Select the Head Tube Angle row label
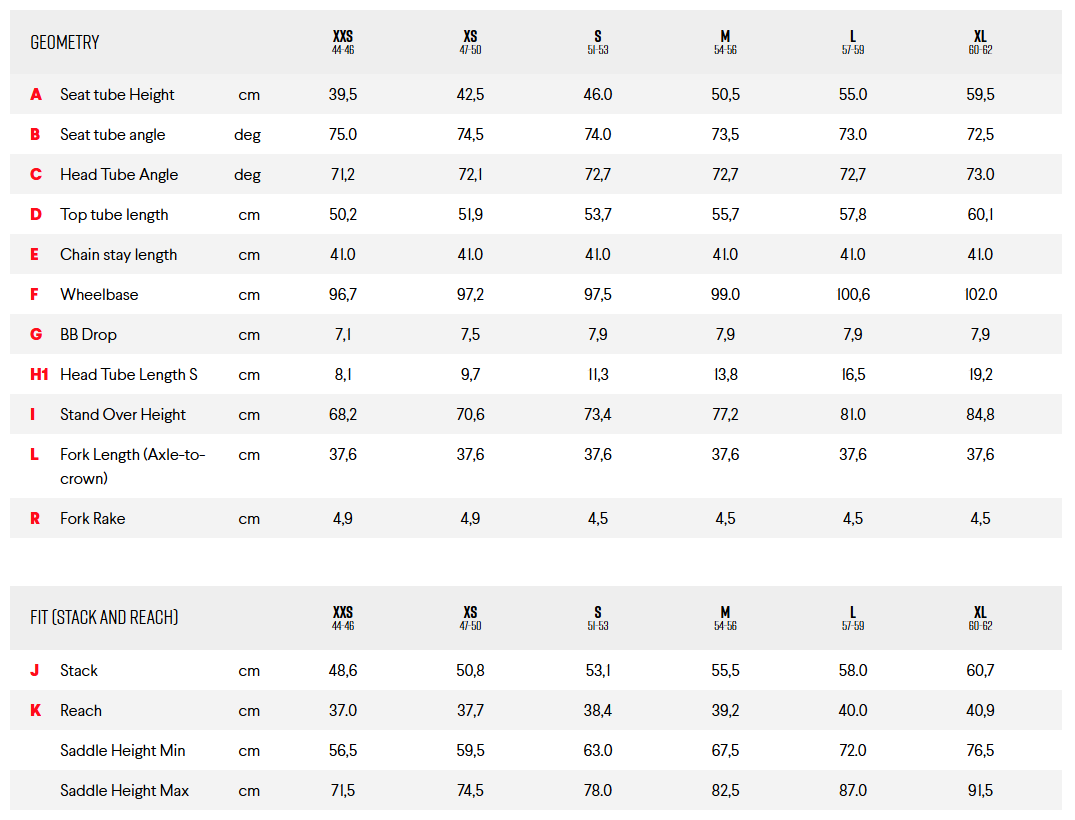 [119, 174]
